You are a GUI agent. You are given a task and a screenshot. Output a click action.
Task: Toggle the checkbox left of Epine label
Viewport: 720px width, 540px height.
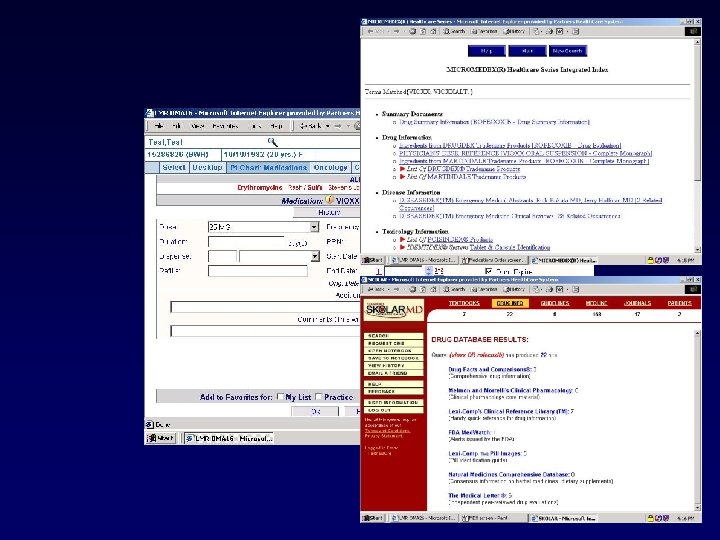point(489,271)
